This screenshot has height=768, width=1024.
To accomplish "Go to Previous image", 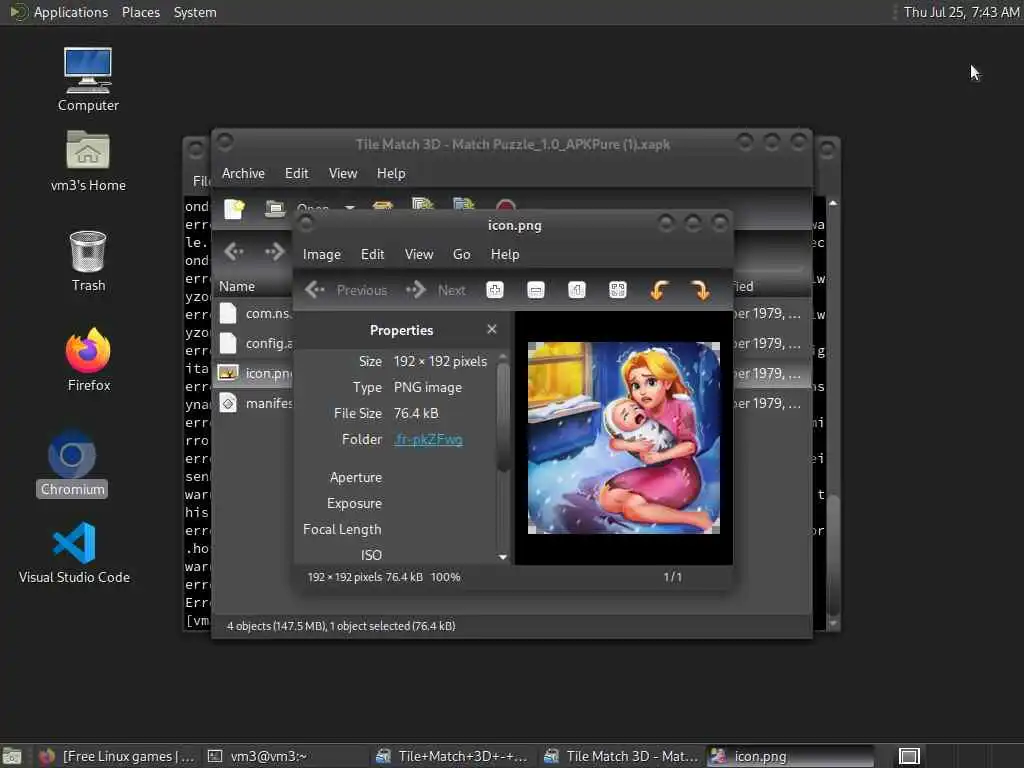I will coord(346,290).
